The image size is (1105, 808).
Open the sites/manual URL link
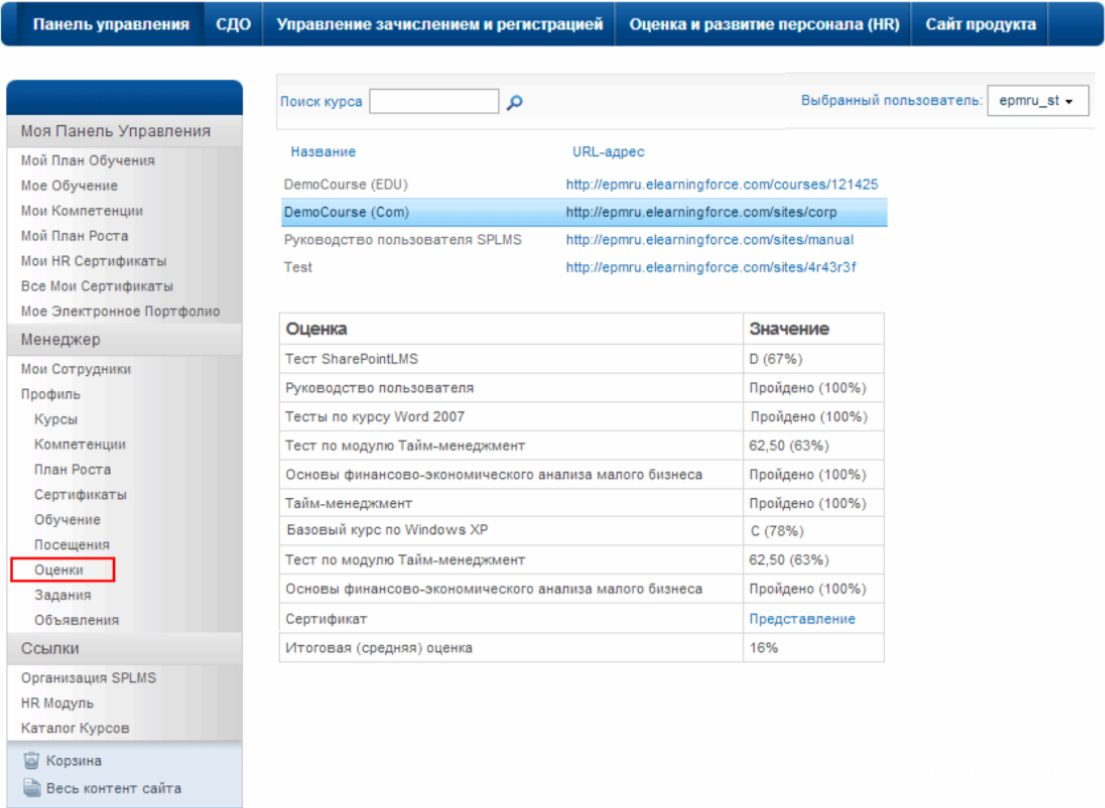point(710,240)
